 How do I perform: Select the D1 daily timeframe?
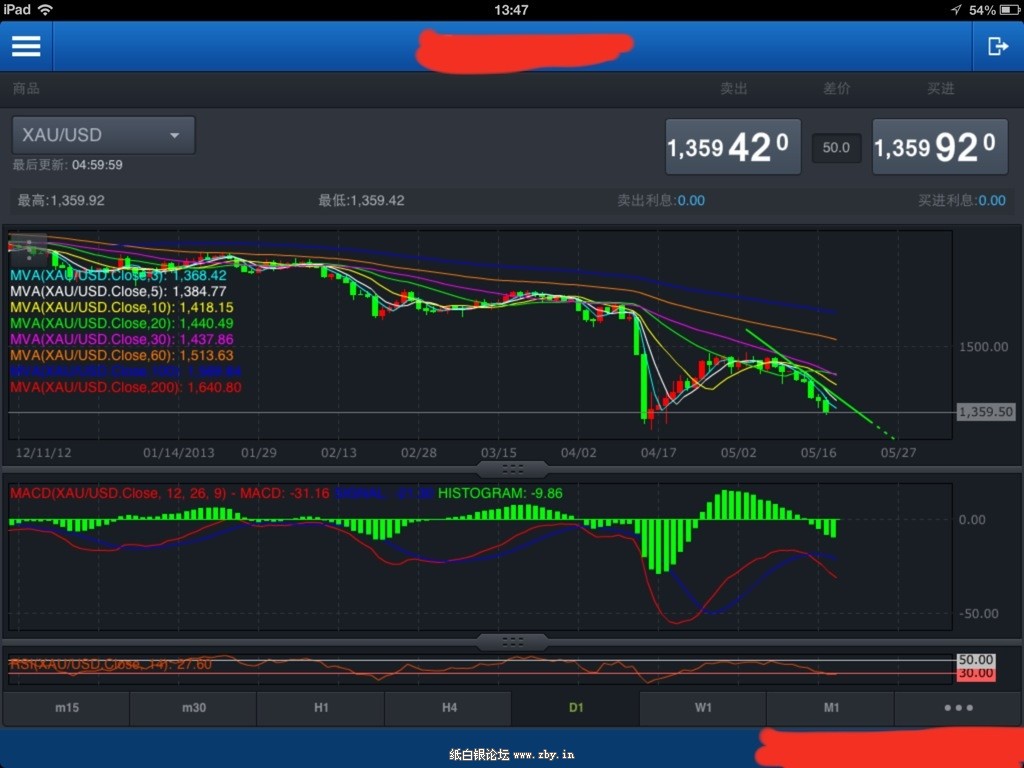pos(576,708)
